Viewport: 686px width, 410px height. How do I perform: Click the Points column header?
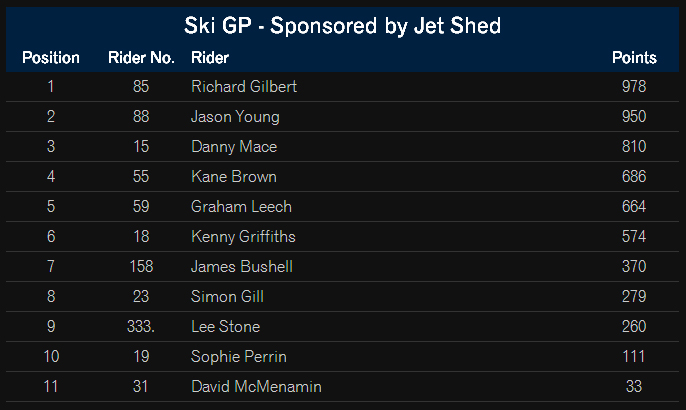pyautogui.click(x=634, y=58)
